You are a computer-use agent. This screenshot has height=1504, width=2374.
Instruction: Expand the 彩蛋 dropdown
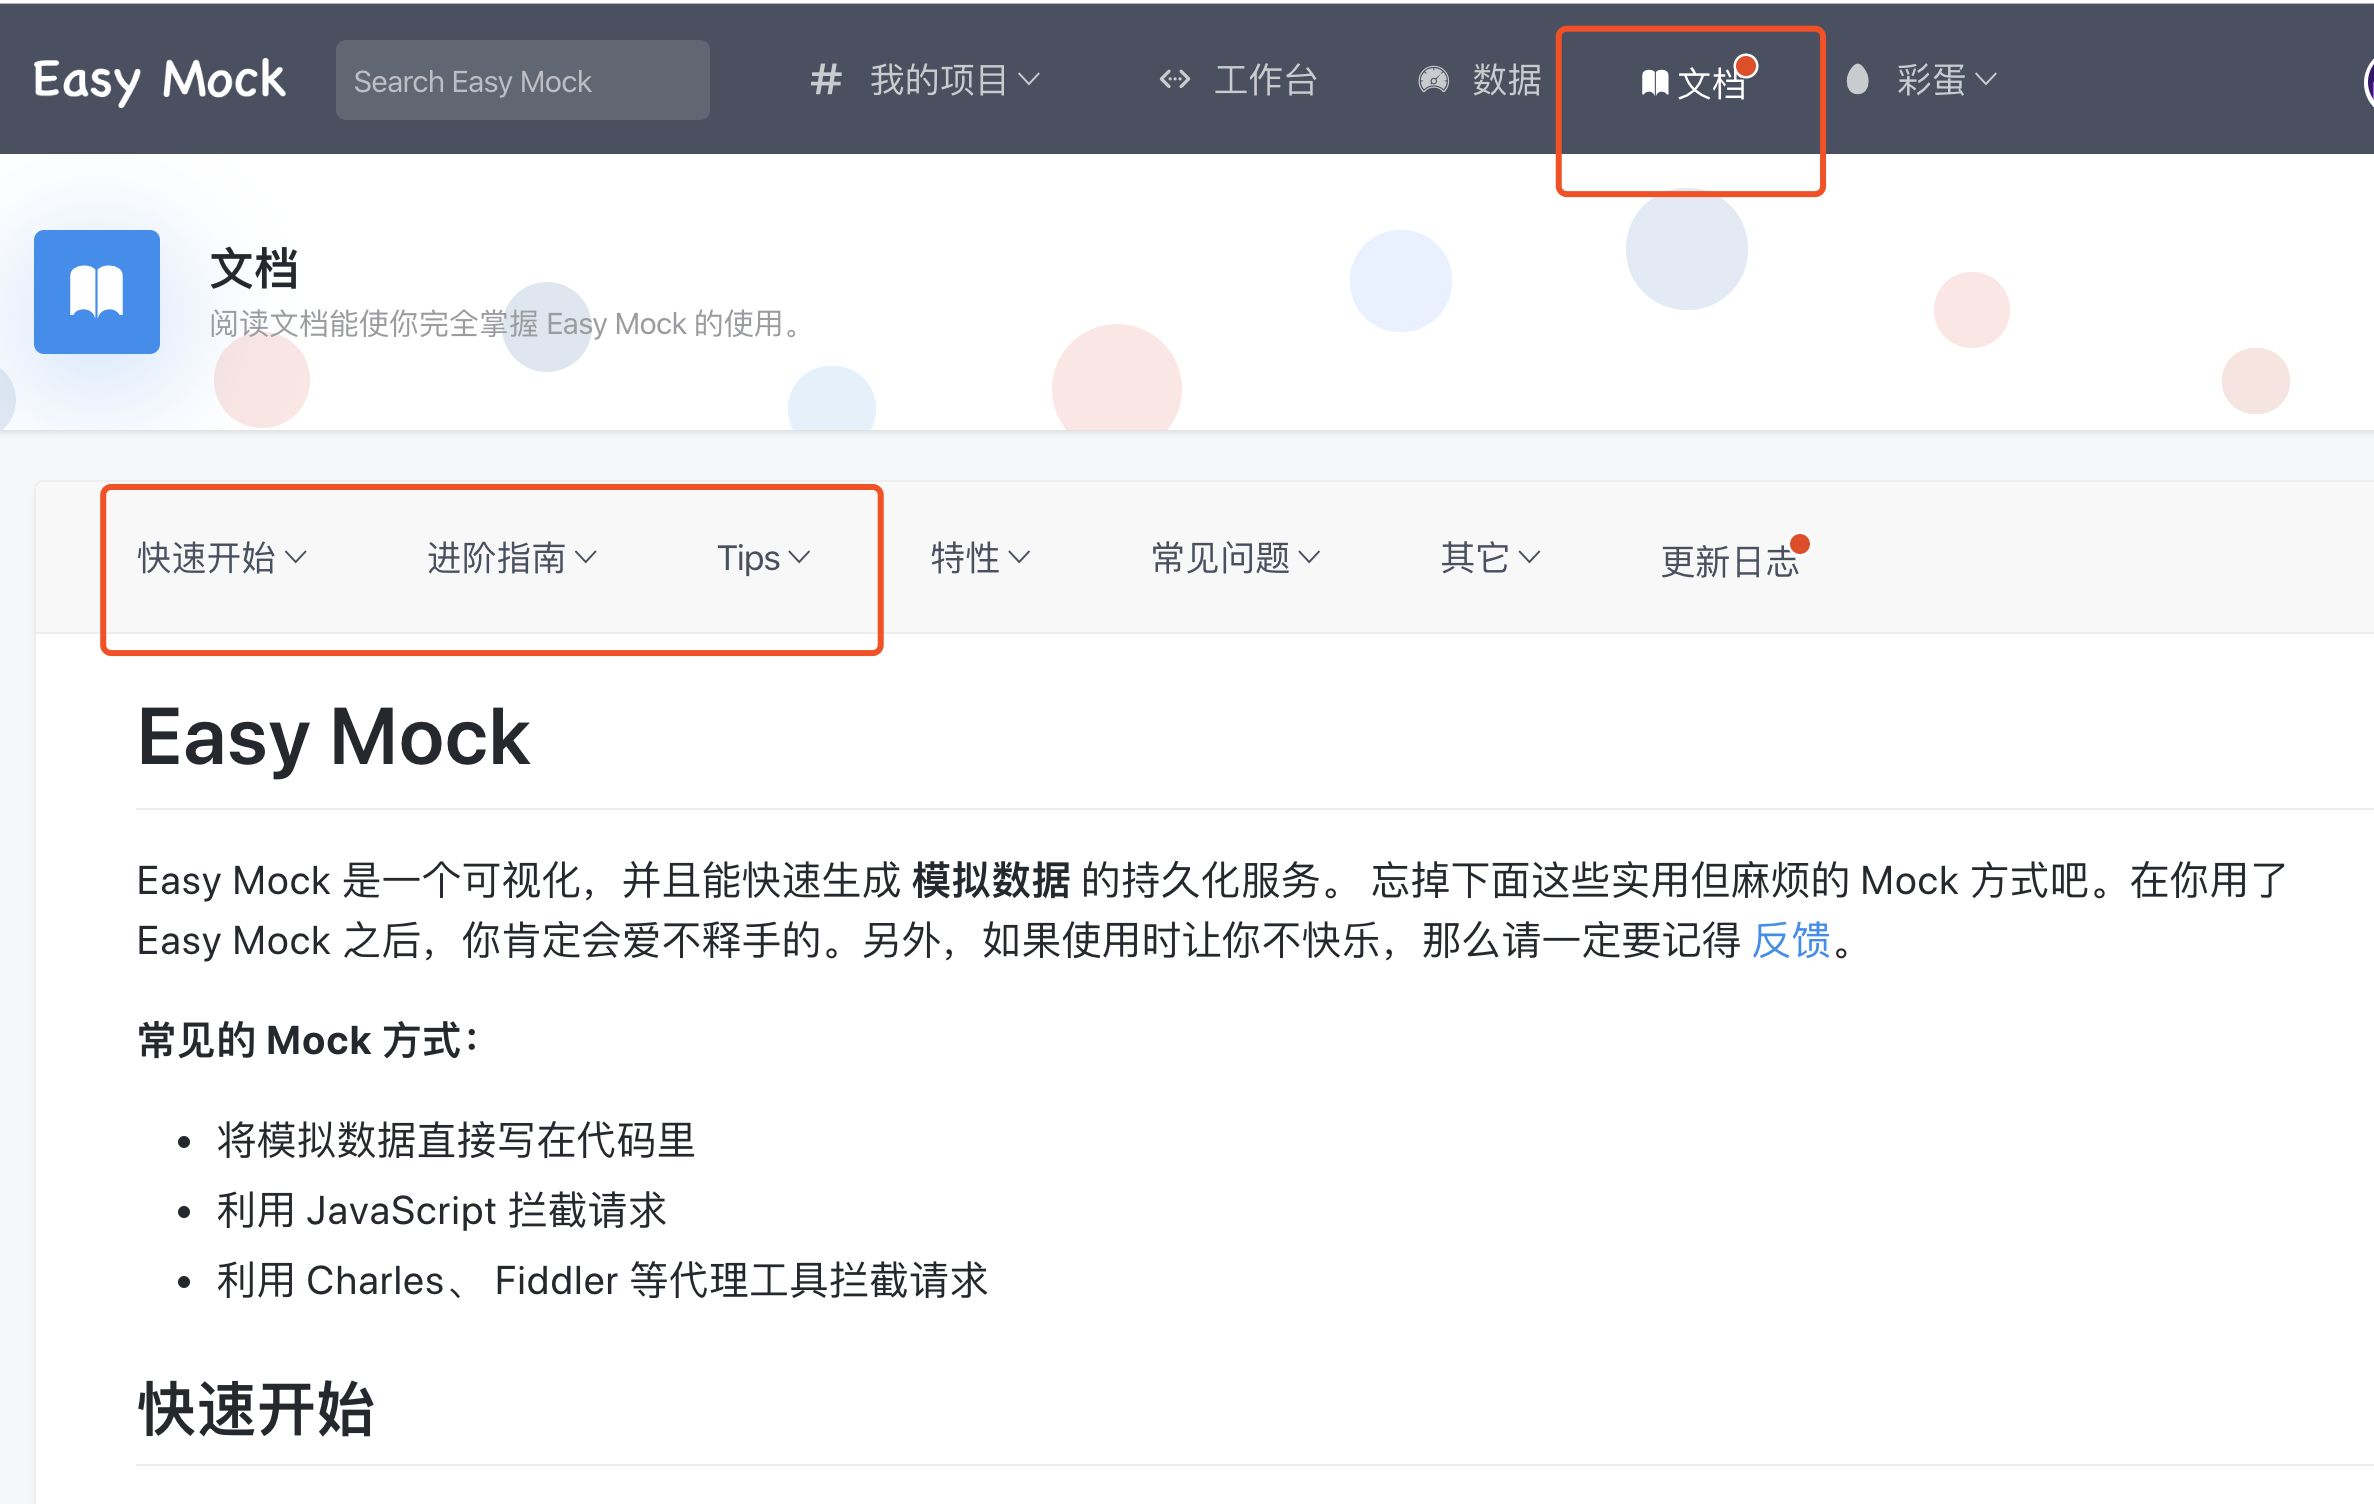(x=1945, y=79)
